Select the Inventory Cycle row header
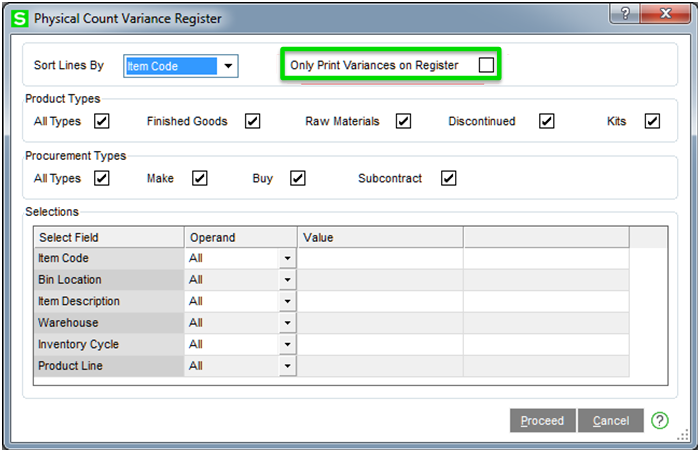This screenshot has width=700, height=452. click(x=109, y=344)
